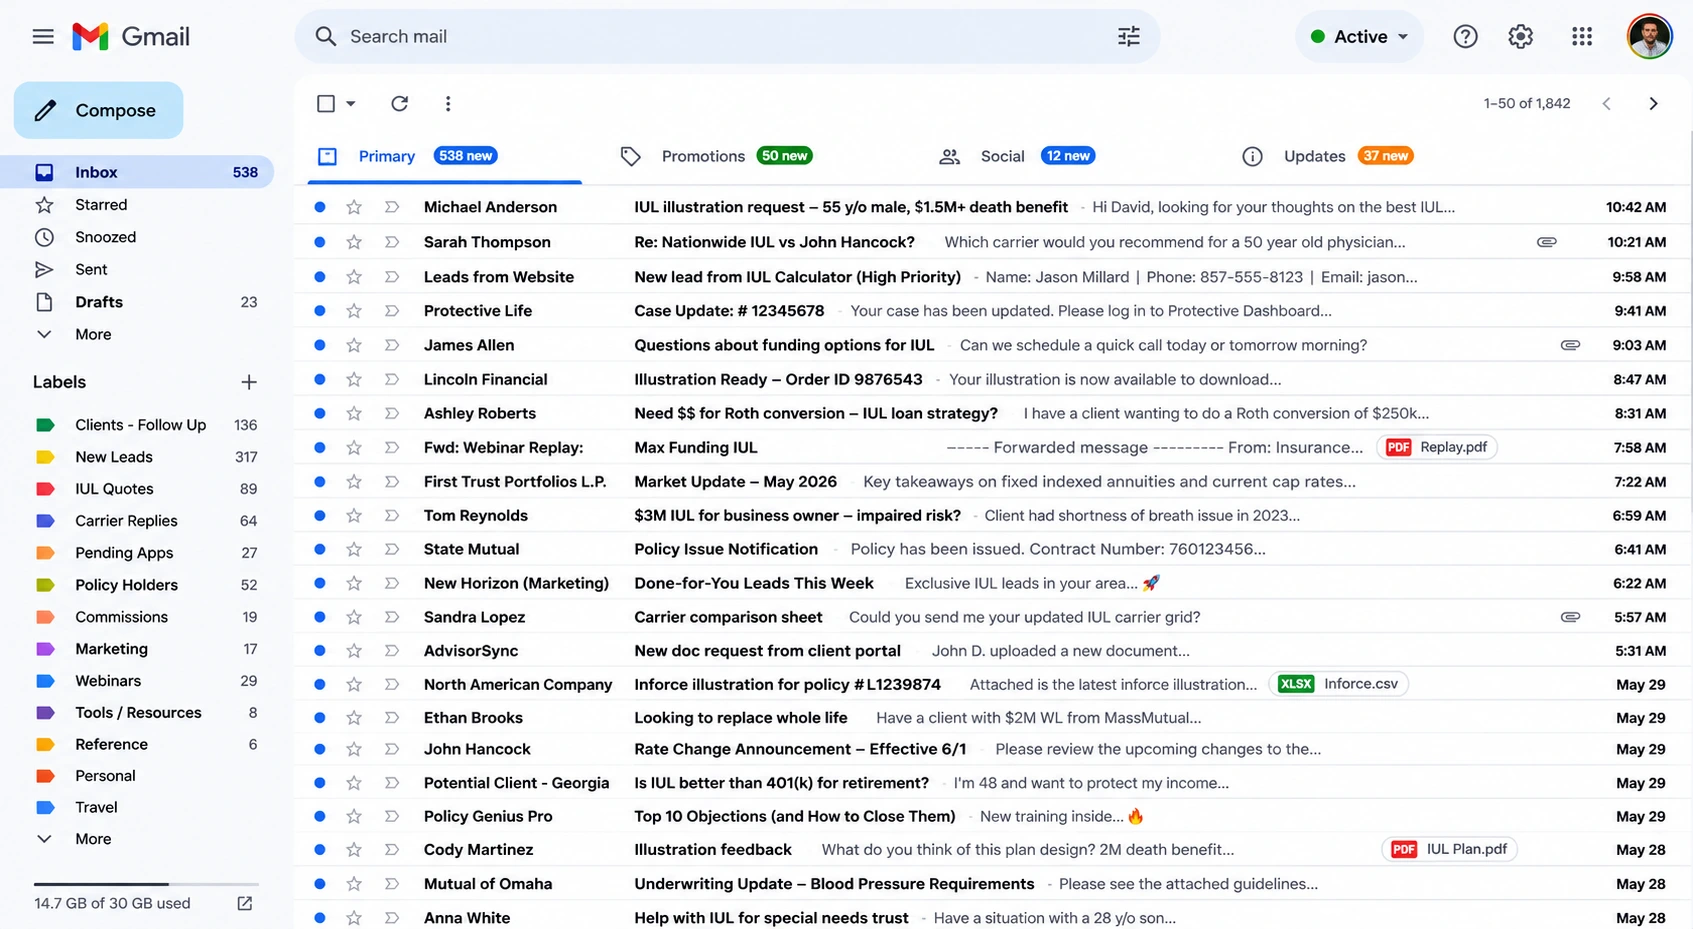Open the Inbox folder
The image size is (1693, 929).
point(137,172)
